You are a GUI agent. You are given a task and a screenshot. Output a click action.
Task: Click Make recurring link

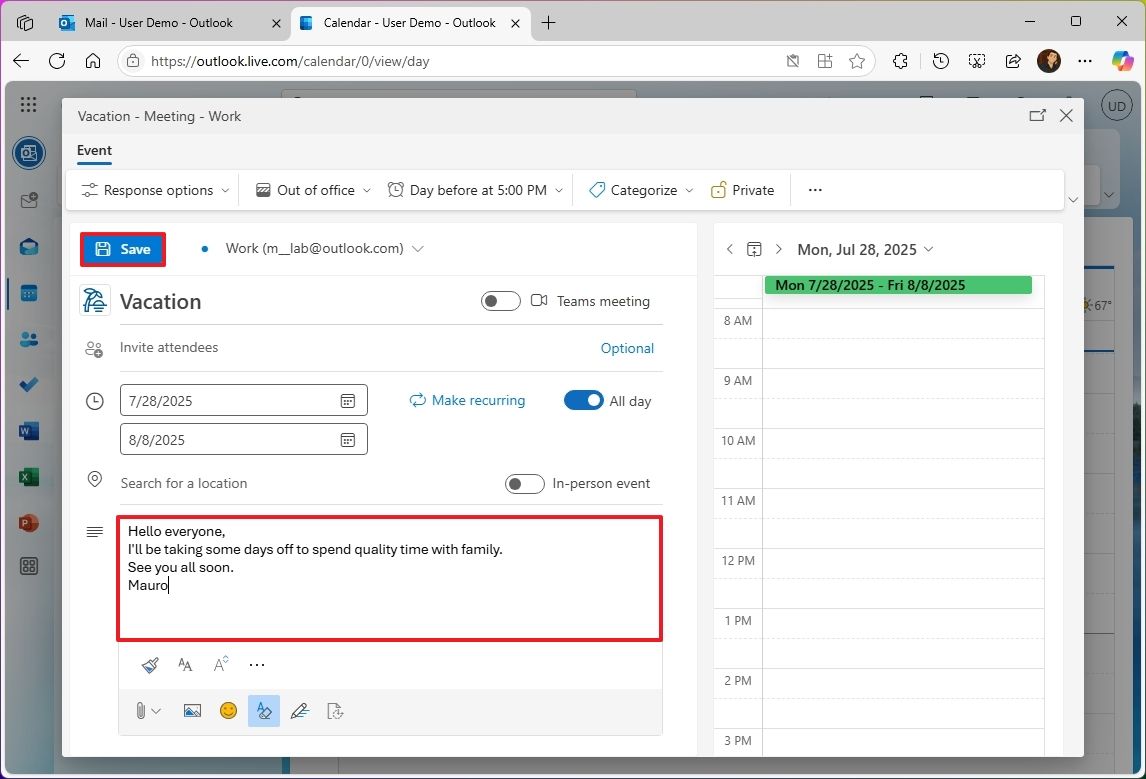click(467, 400)
